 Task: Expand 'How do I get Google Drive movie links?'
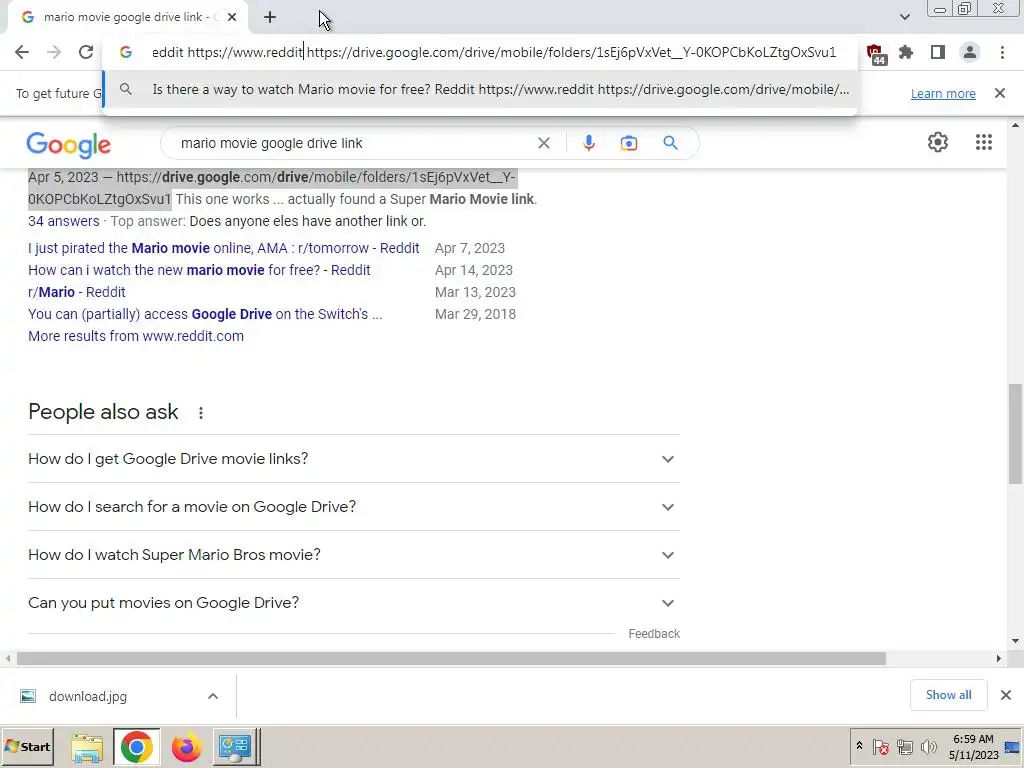pos(354,459)
